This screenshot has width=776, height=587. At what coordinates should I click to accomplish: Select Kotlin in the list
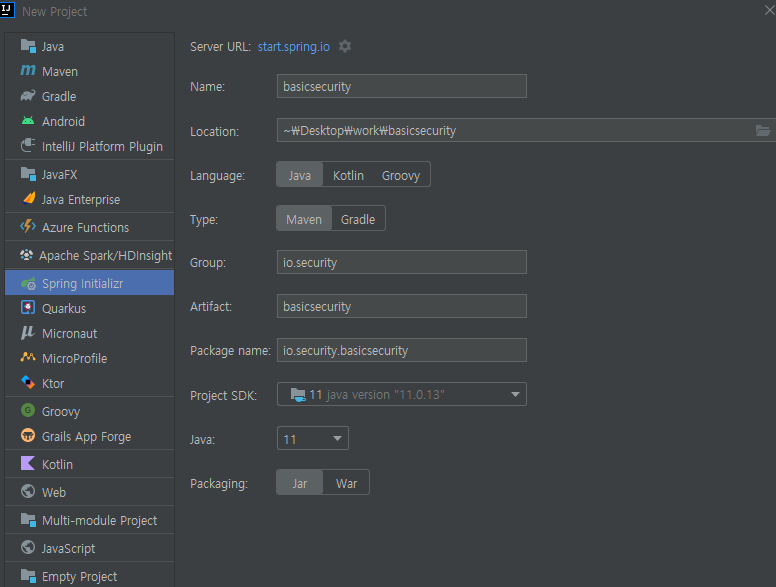[x=90, y=464]
